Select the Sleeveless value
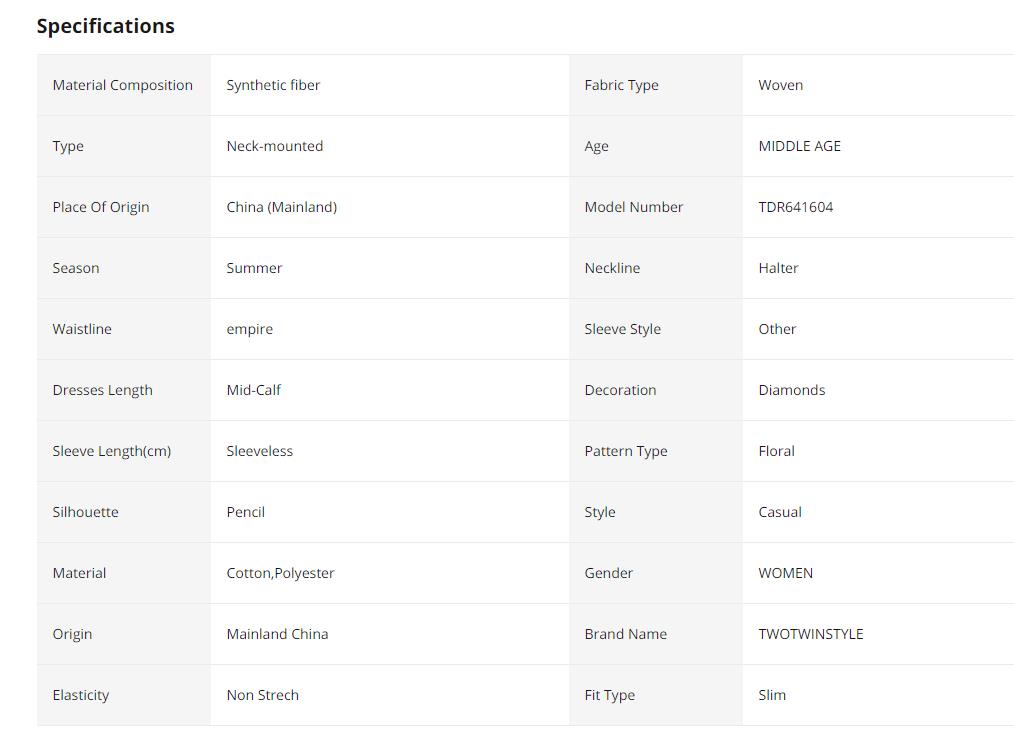The image size is (1014, 746). [259, 451]
